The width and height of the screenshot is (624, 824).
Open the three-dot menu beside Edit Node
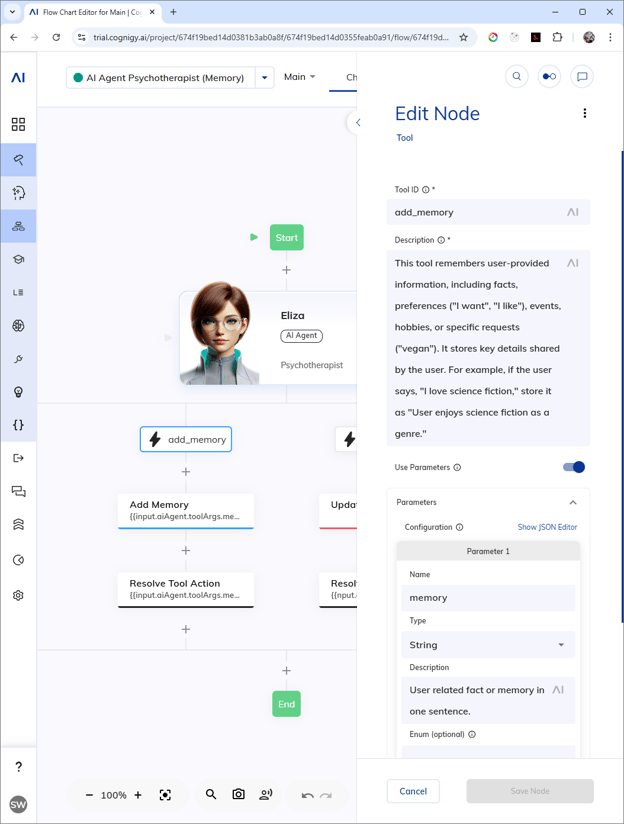click(585, 114)
